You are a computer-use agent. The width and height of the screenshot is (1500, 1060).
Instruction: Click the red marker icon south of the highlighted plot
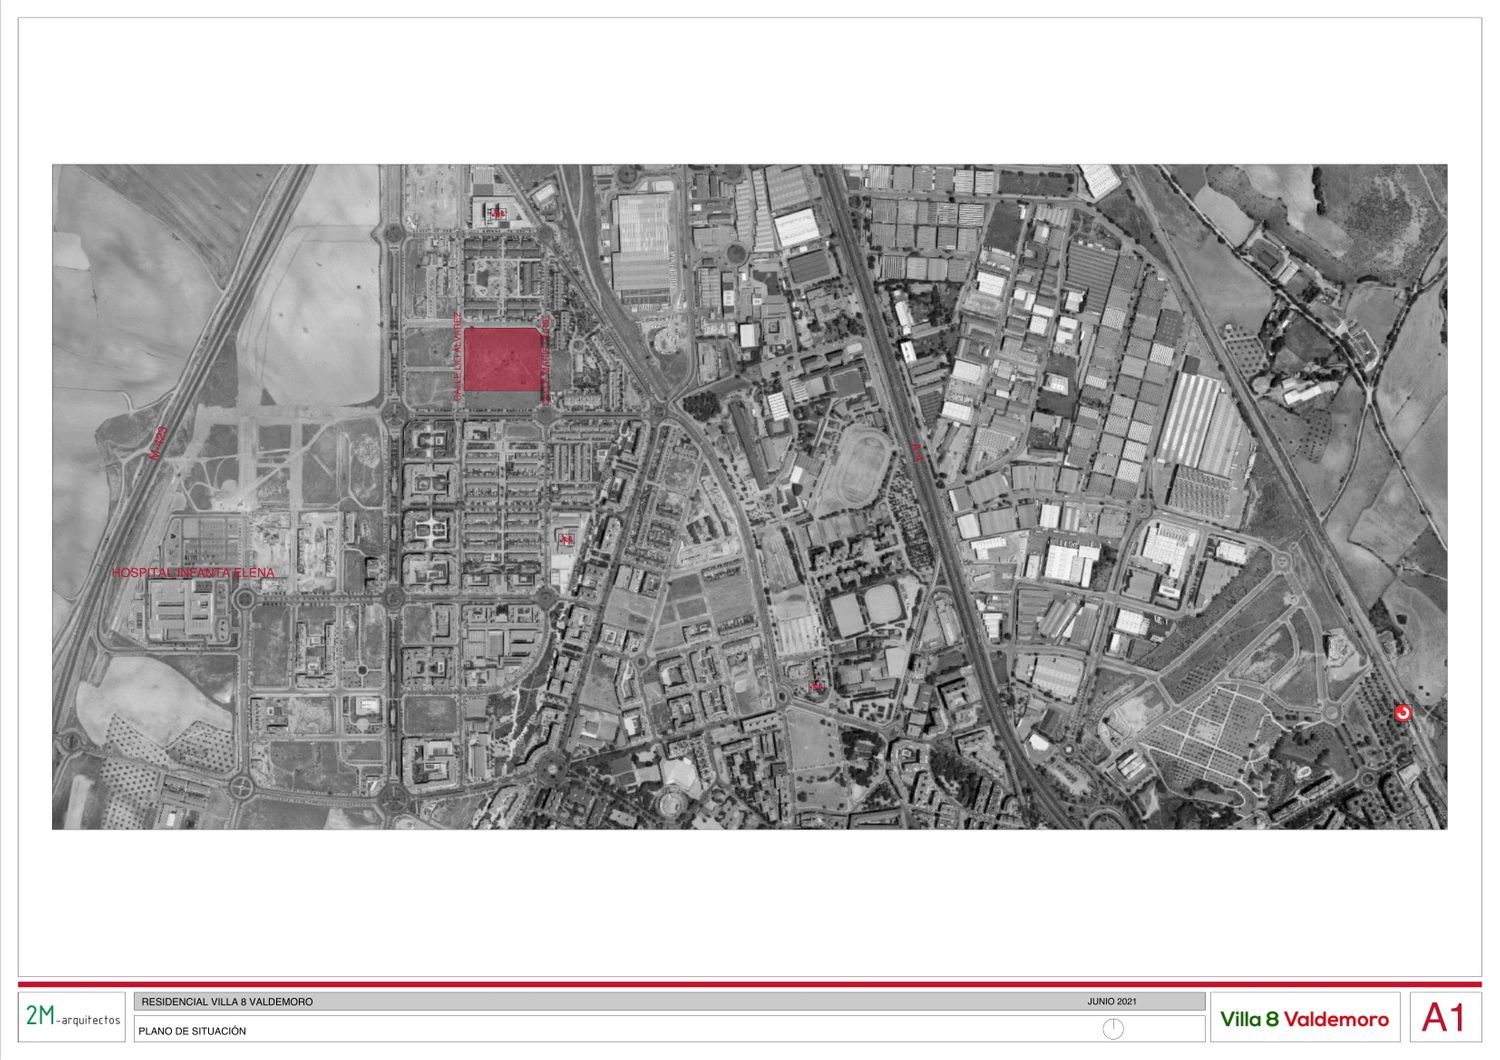coord(567,540)
